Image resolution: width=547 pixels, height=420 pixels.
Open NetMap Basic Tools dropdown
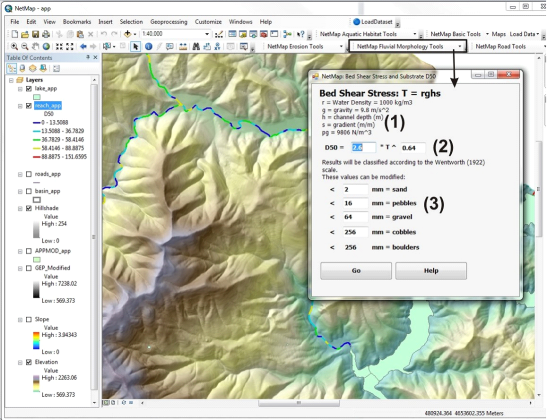pyautogui.click(x=487, y=34)
